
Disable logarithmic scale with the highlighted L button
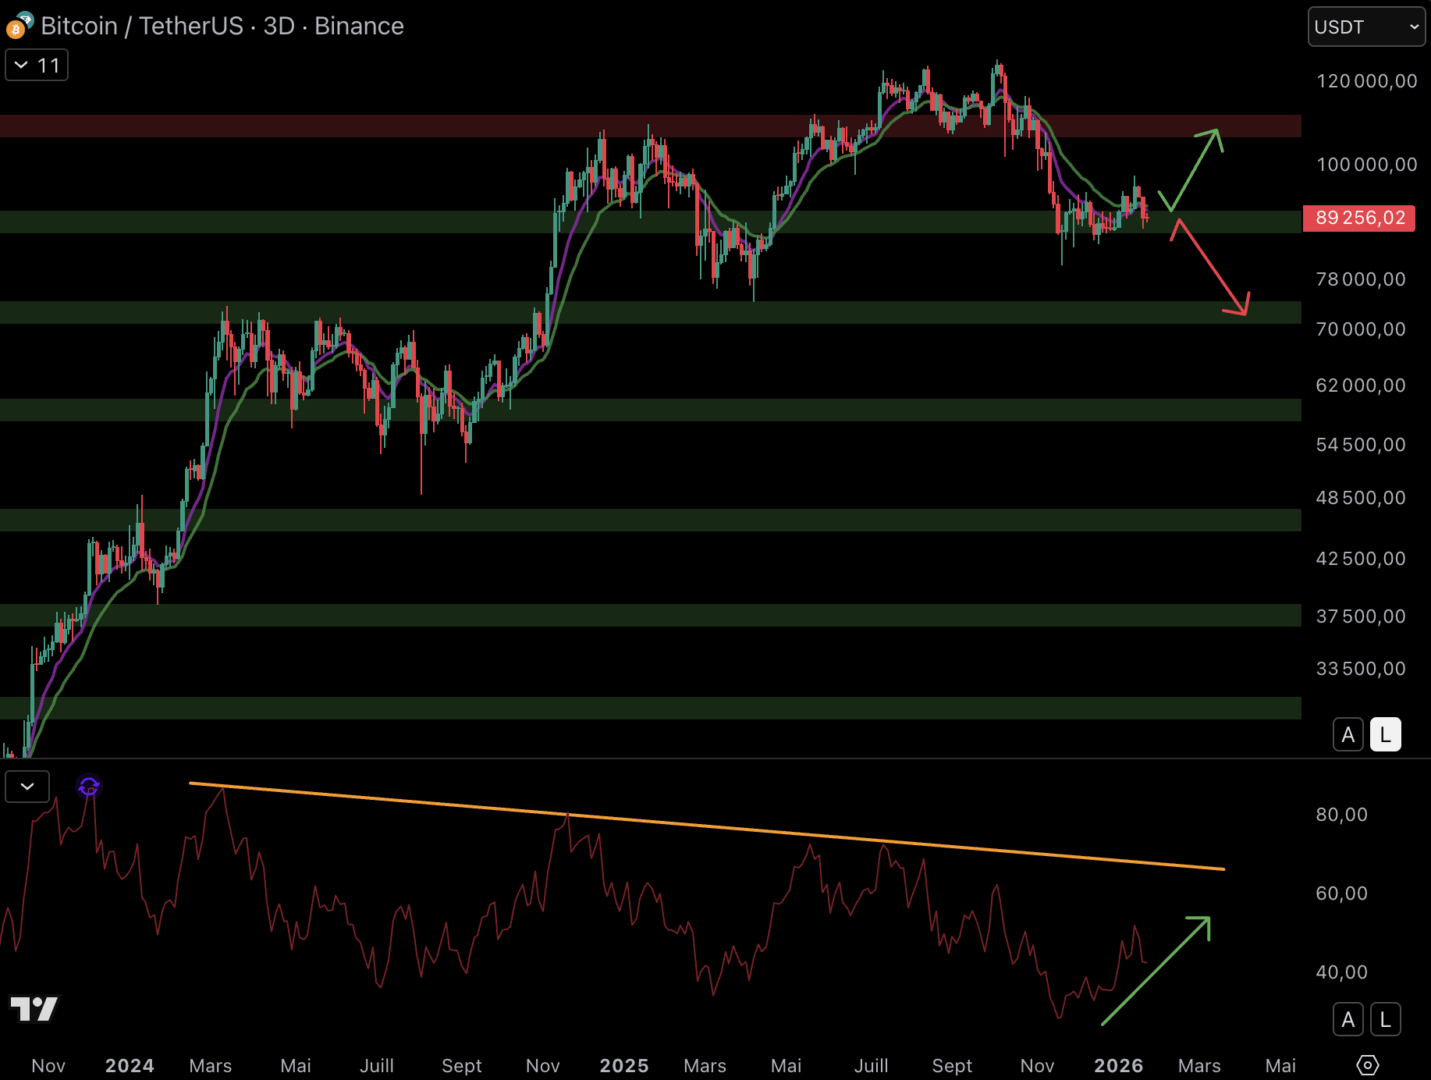[x=1385, y=734]
